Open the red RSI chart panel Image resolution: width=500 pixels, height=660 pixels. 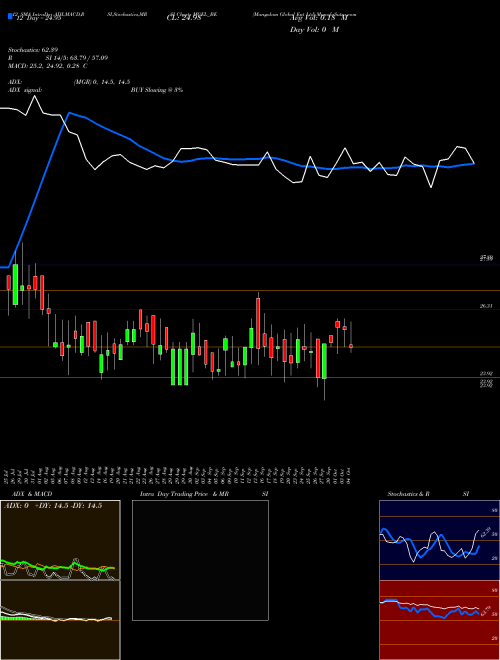tap(439, 620)
